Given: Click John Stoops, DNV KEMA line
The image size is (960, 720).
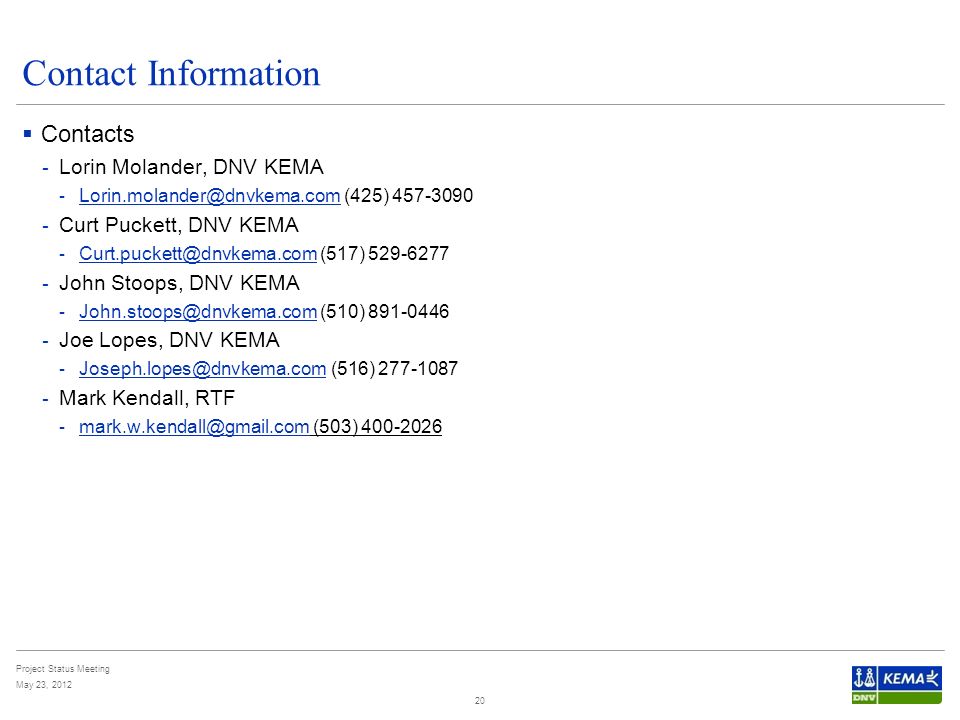Looking at the screenshot, I should point(179,283).
